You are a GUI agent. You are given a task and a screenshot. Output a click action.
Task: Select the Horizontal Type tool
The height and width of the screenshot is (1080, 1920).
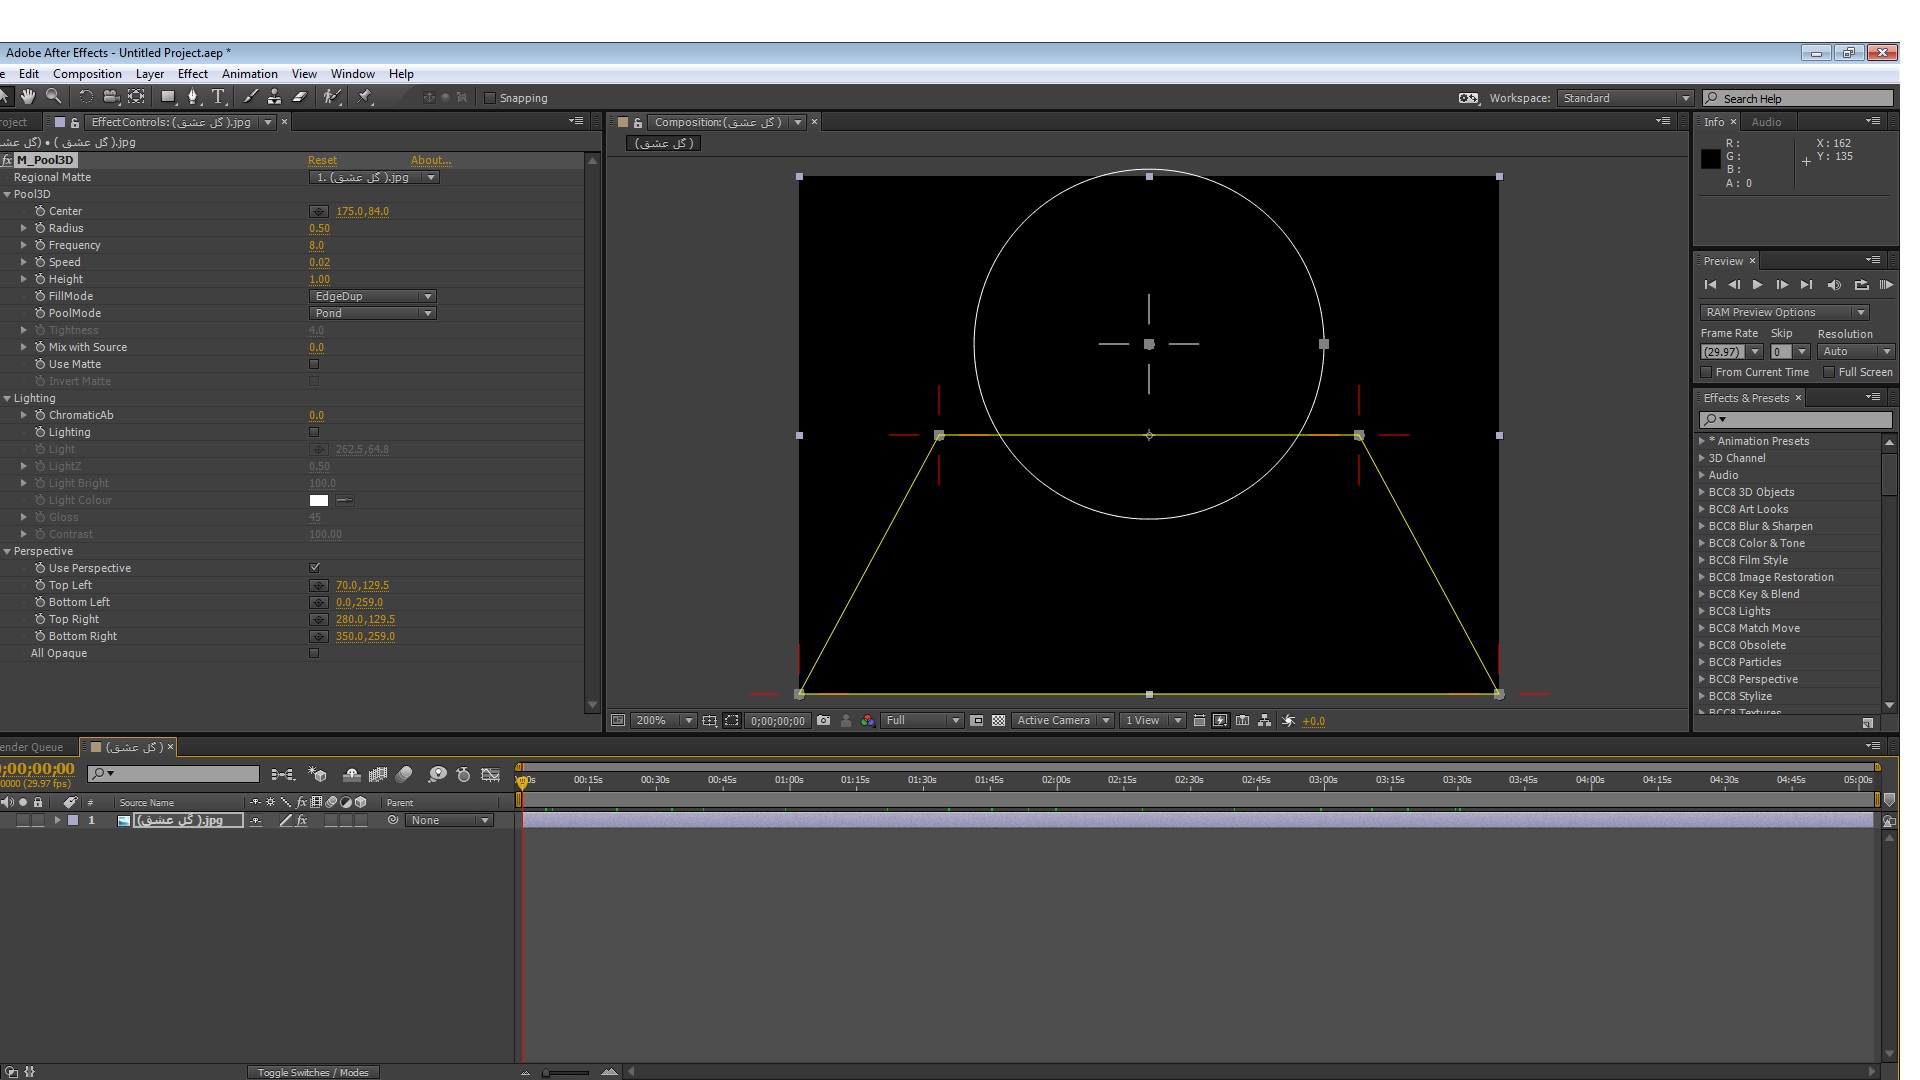218,97
